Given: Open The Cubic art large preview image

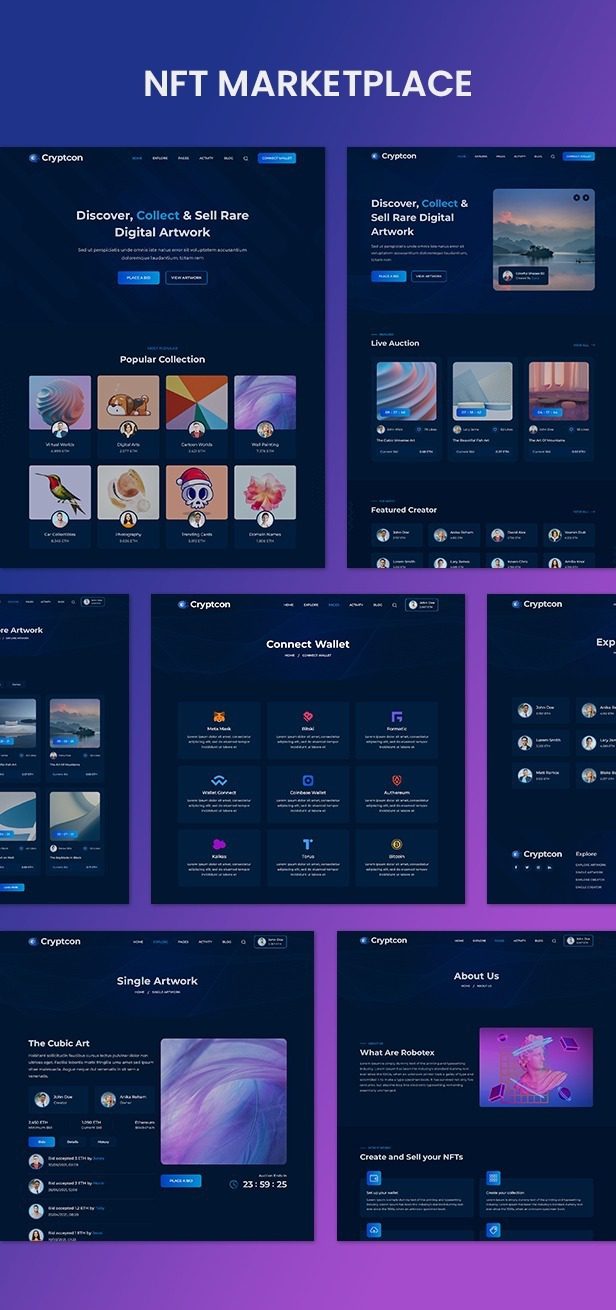Looking at the screenshot, I should click(224, 1102).
